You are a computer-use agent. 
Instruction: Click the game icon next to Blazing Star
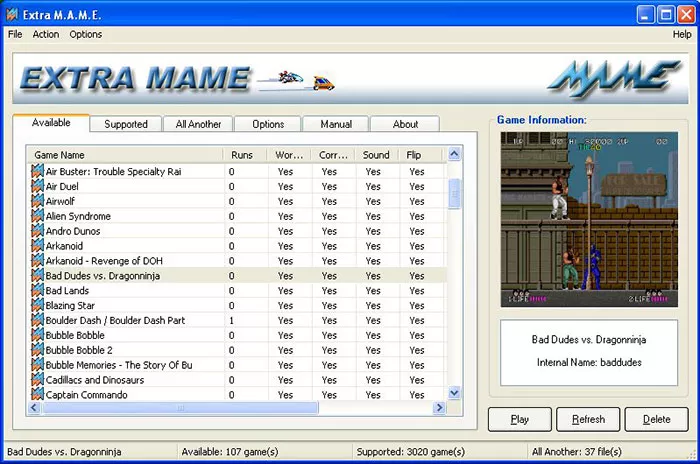38,305
